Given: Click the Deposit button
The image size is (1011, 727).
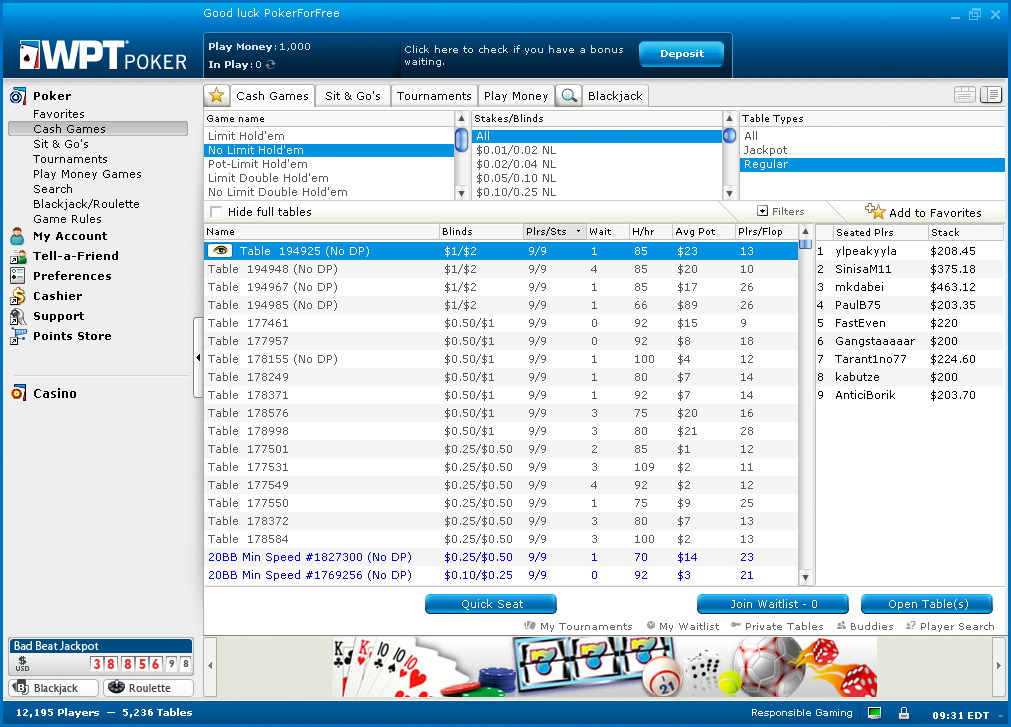Looking at the screenshot, I should pos(682,54).
